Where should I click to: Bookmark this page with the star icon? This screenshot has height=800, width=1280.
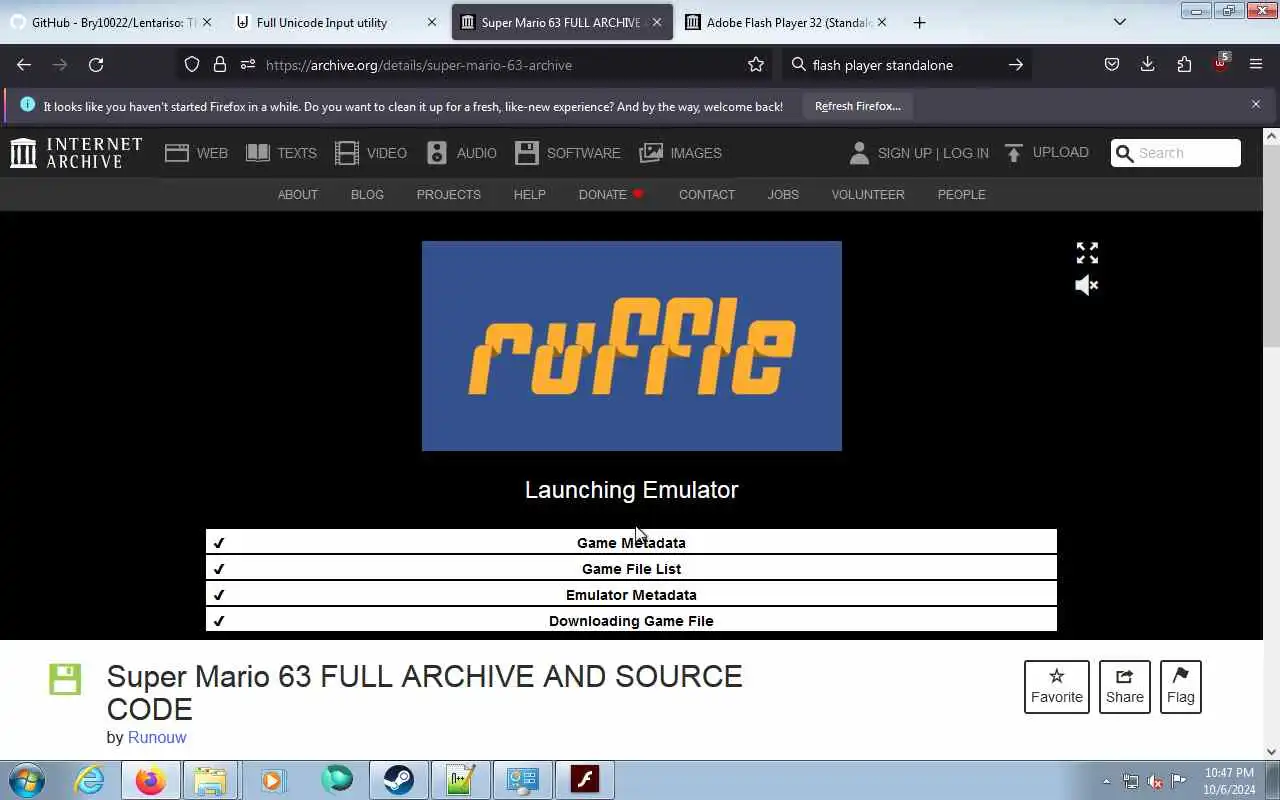coord(756,65)
